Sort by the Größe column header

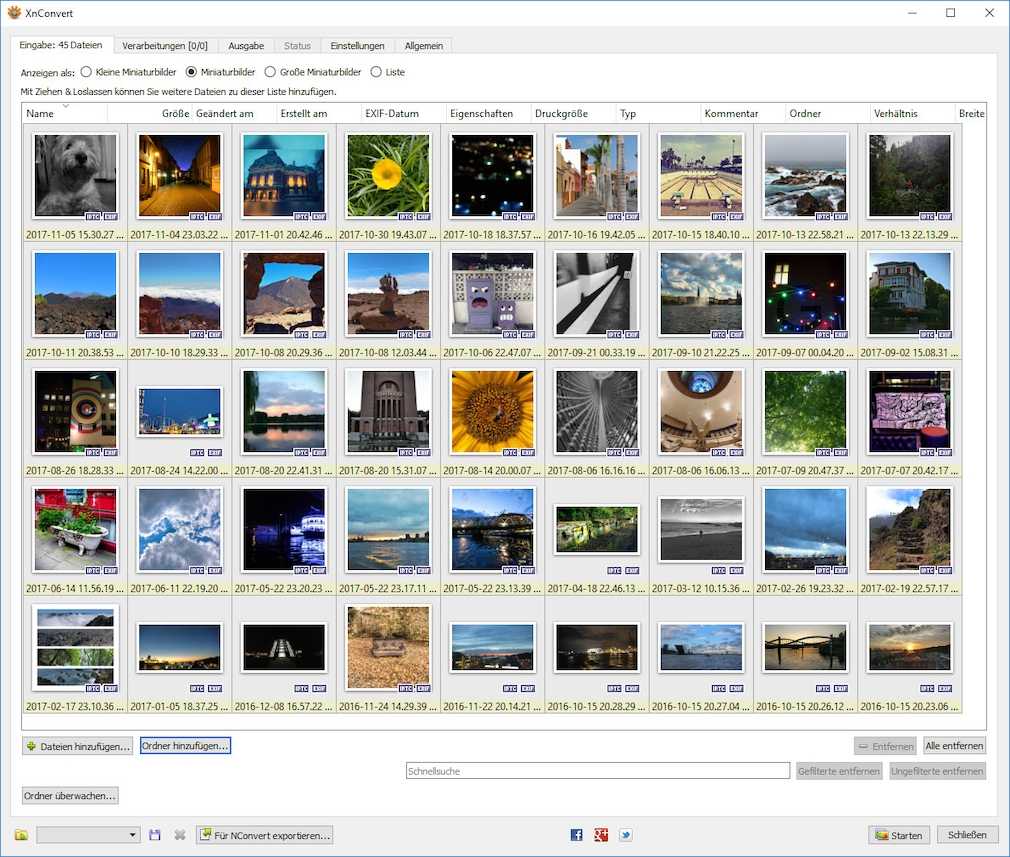[x=149, y=113]
